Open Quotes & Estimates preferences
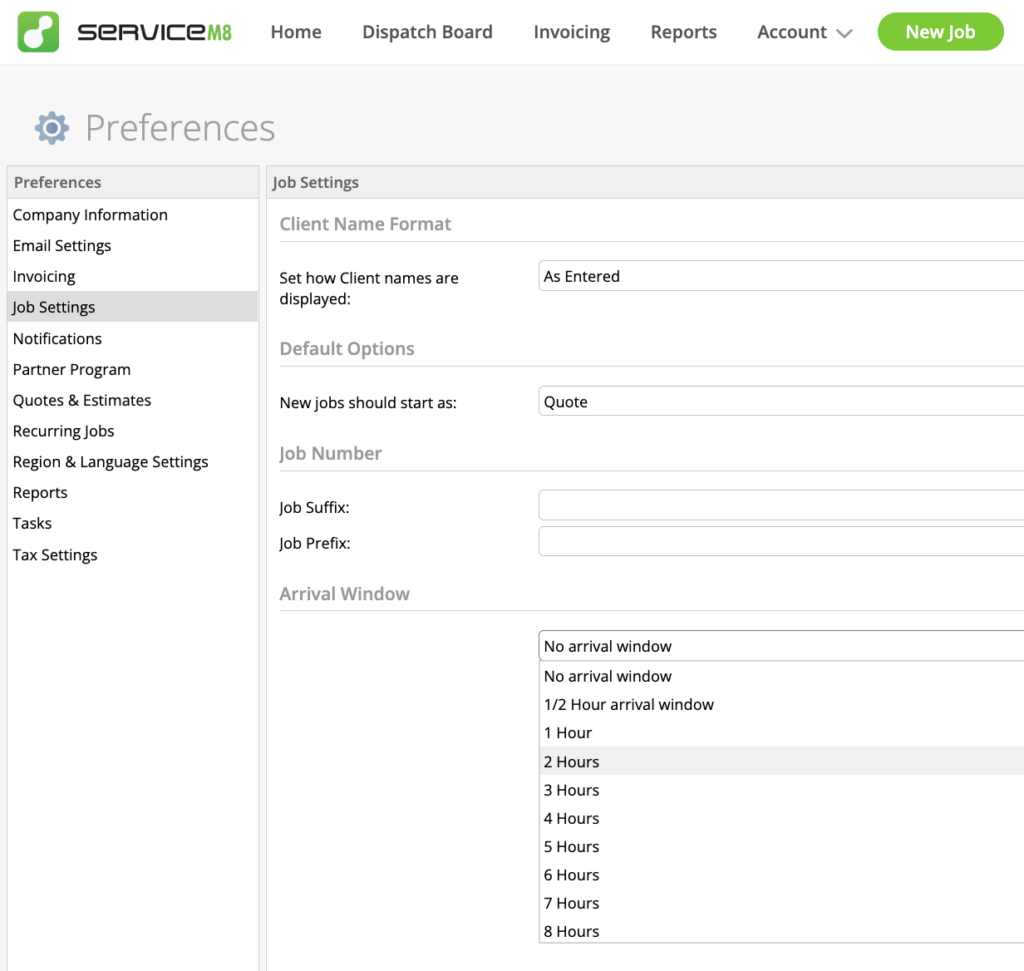The height and width of the screenshot is (971, 1024). [82, 400]
